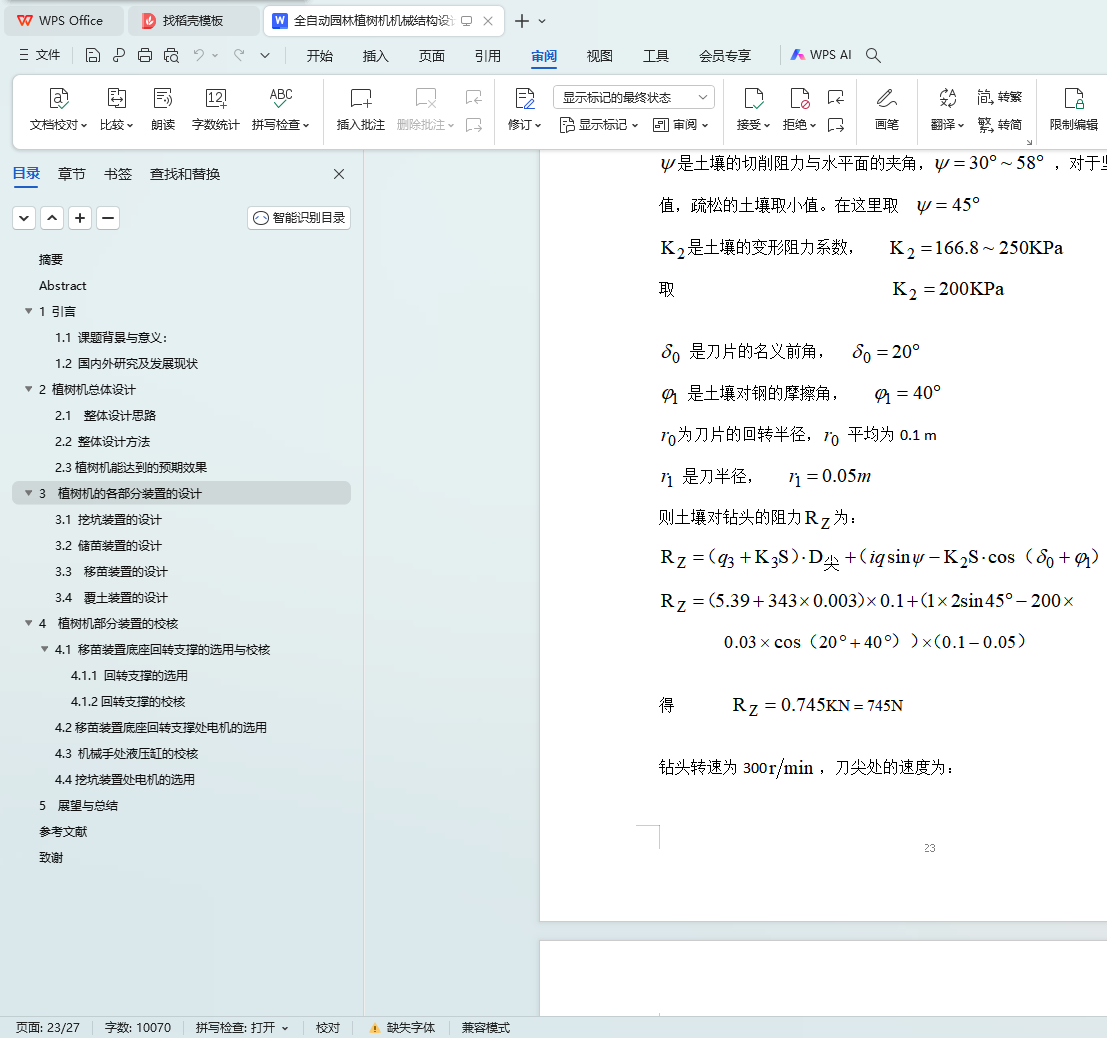
Task: Open 字数统计 word count
Action: pos(215,109)
